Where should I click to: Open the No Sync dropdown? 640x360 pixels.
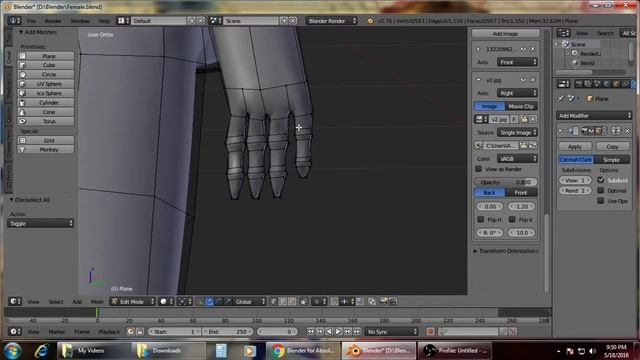point(392,331)
